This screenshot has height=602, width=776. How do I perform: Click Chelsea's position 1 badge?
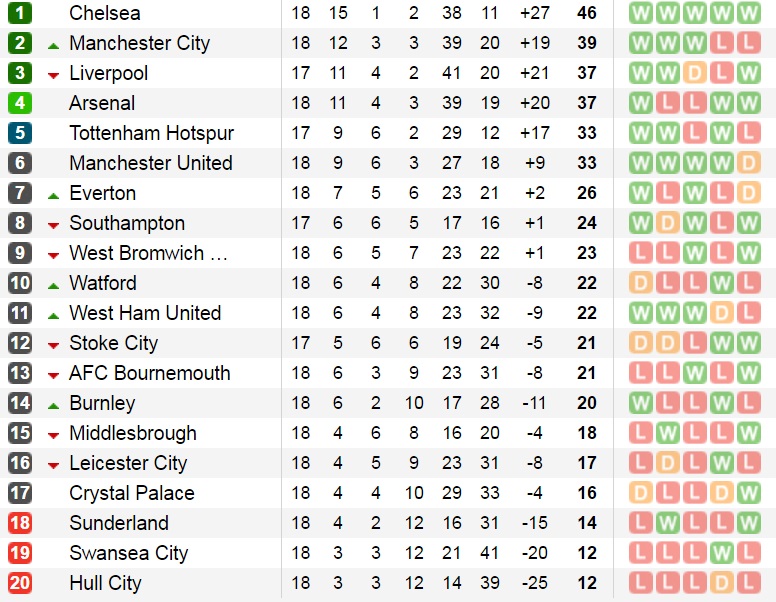20,13
